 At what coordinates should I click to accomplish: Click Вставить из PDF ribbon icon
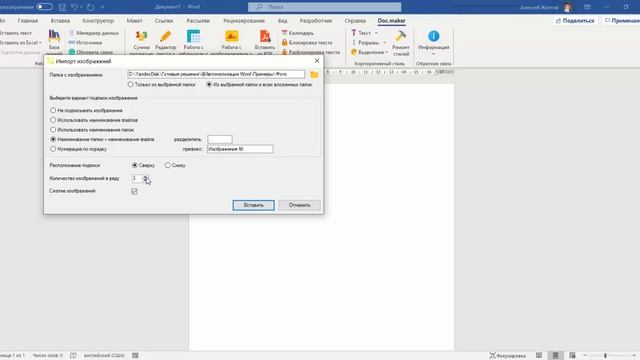[x=264, y=42]
